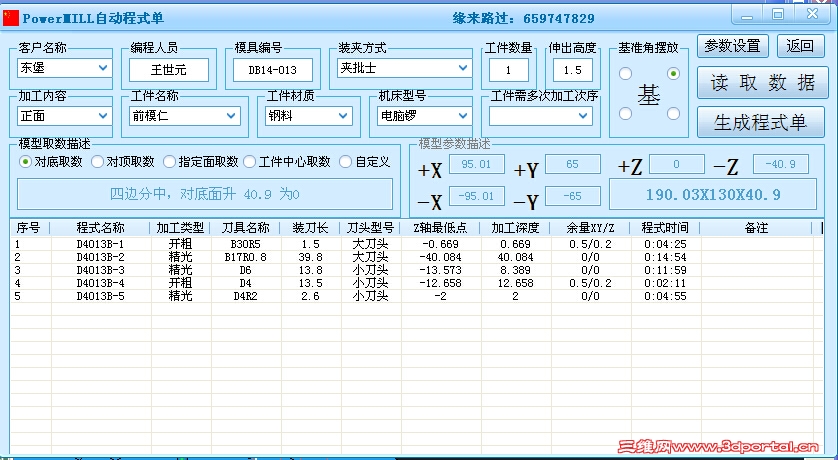Open 工件材质 dropdown showing 钢料
Image resolution: width=838 pixels, height=460 pixels.
(x=309, y=116)
